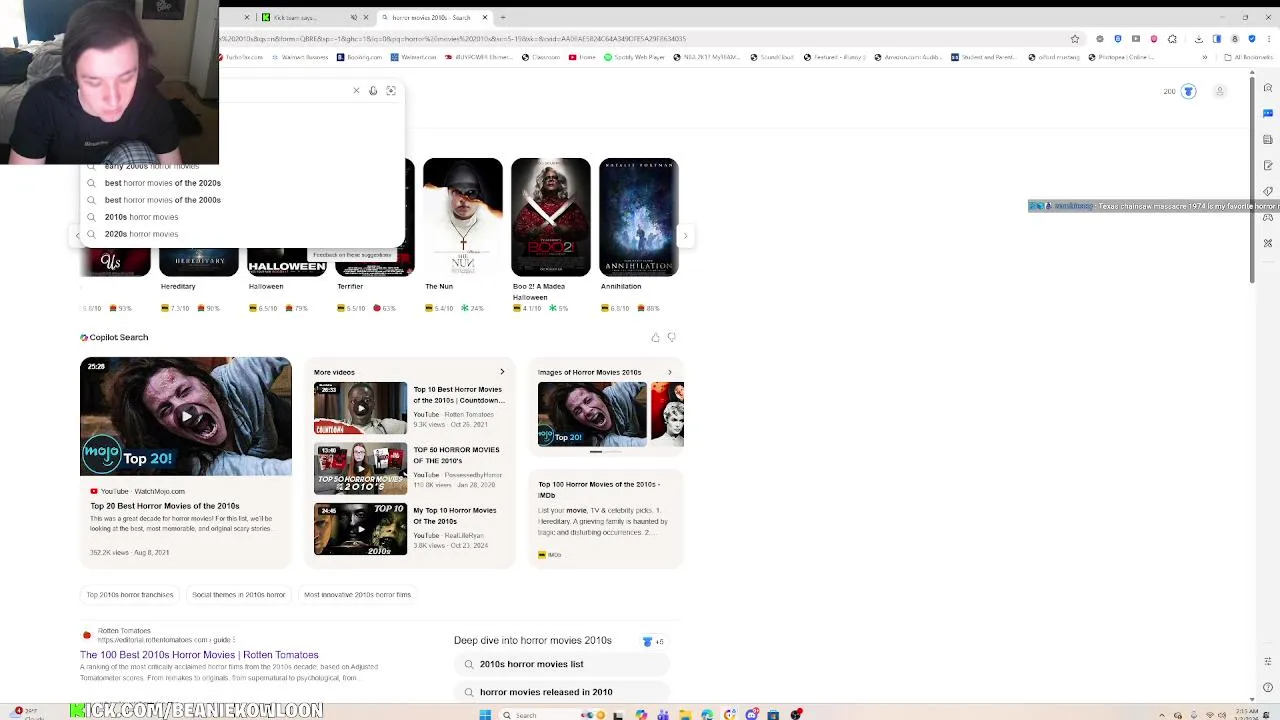Open Top 20 Best Horror Movies title link

click(x=165, y=506)
